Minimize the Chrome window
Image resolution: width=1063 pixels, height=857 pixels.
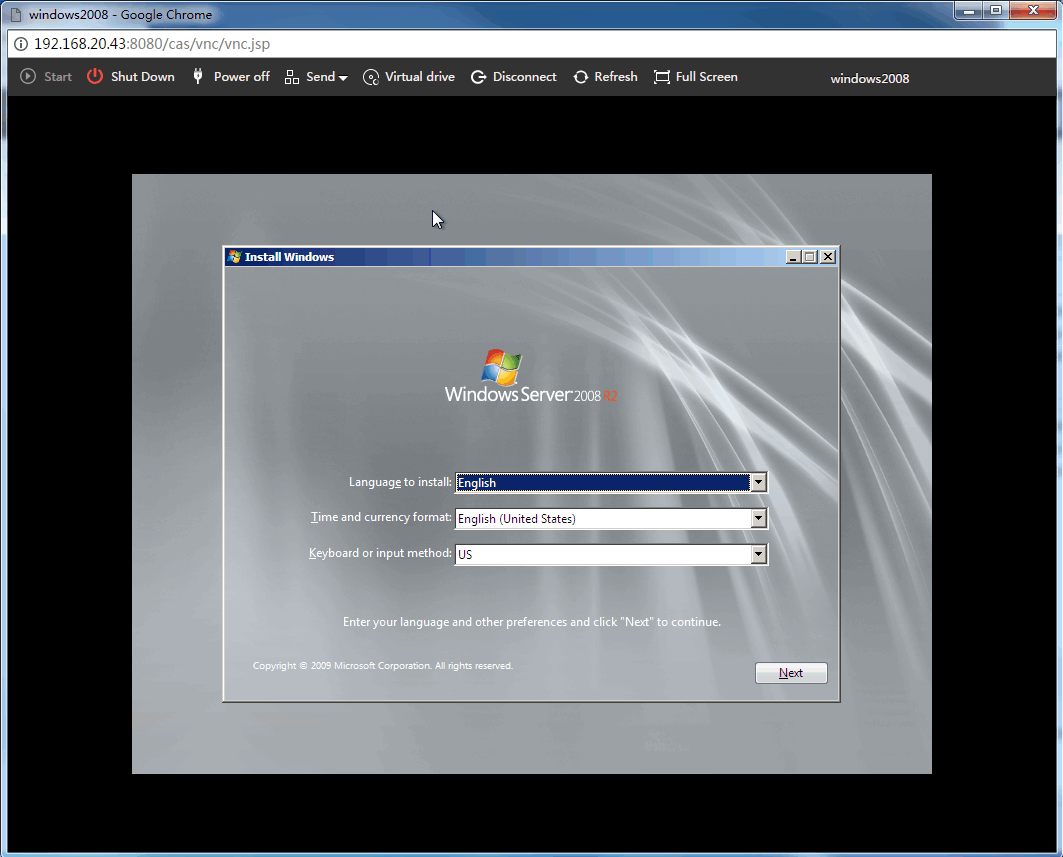pos(969,10)
